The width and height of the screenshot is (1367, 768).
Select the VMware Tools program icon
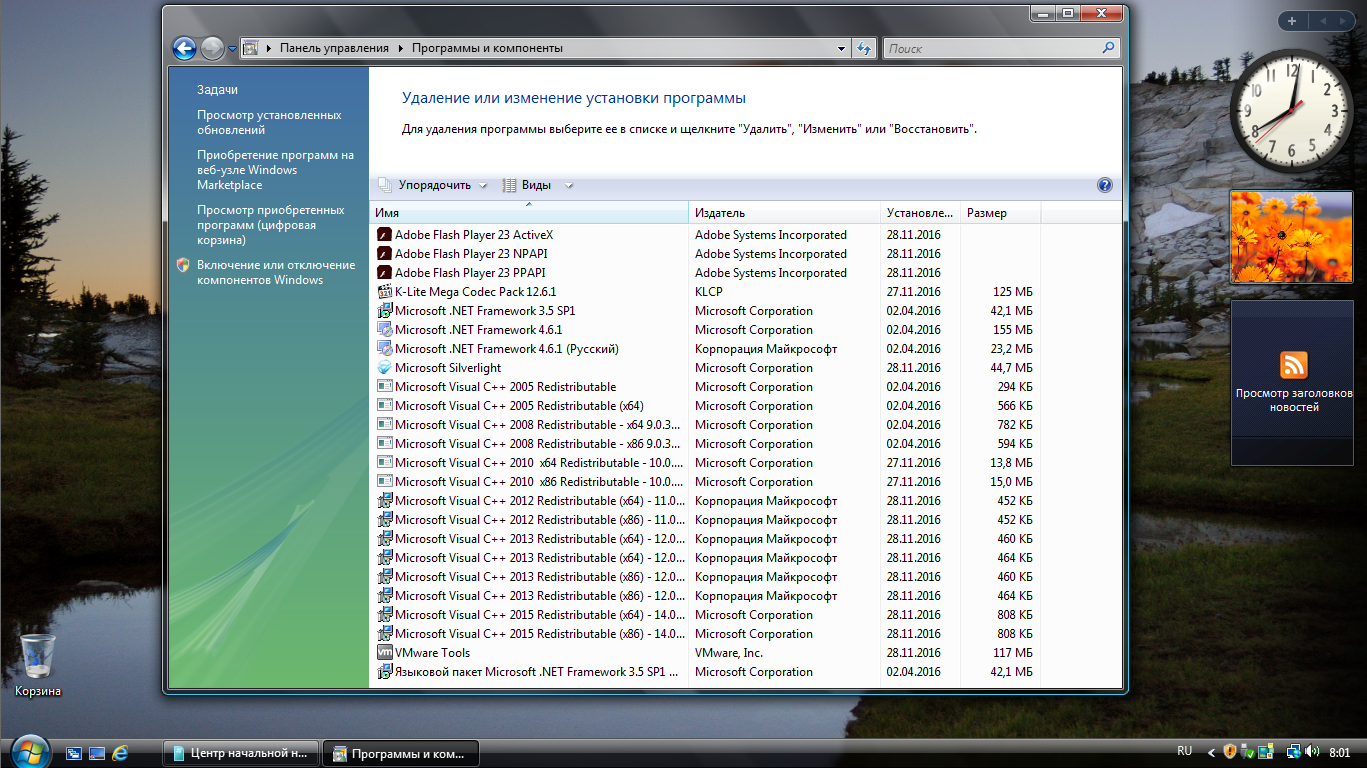384,653
